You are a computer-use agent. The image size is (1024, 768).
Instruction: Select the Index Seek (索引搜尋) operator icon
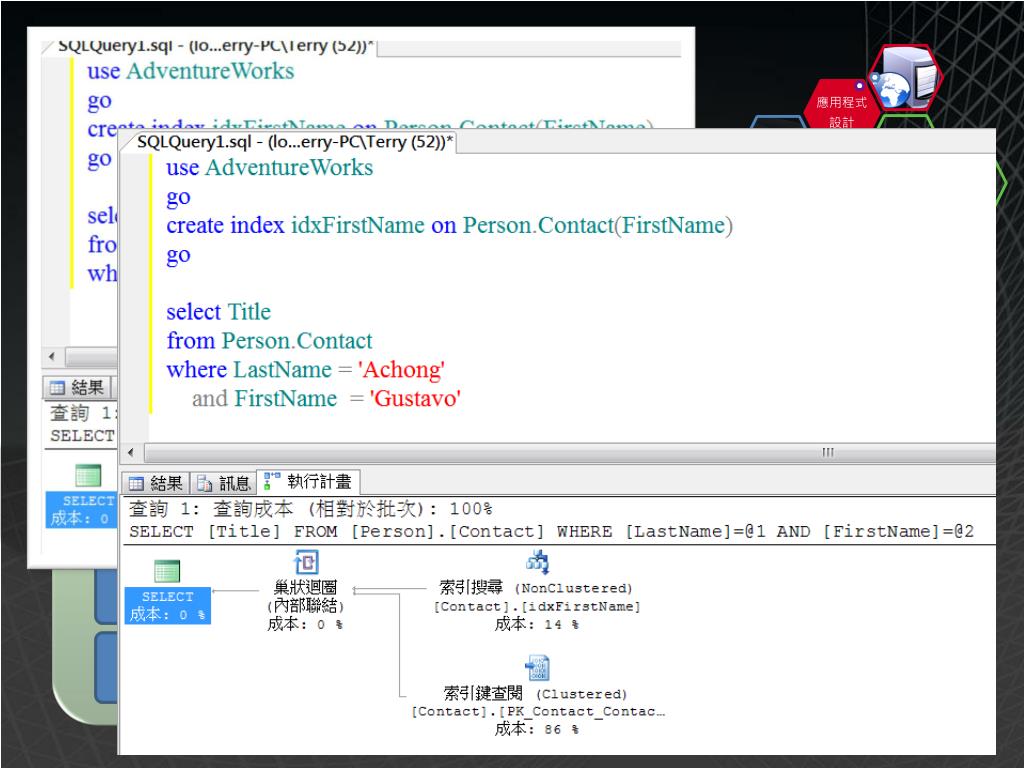point(537,562)
